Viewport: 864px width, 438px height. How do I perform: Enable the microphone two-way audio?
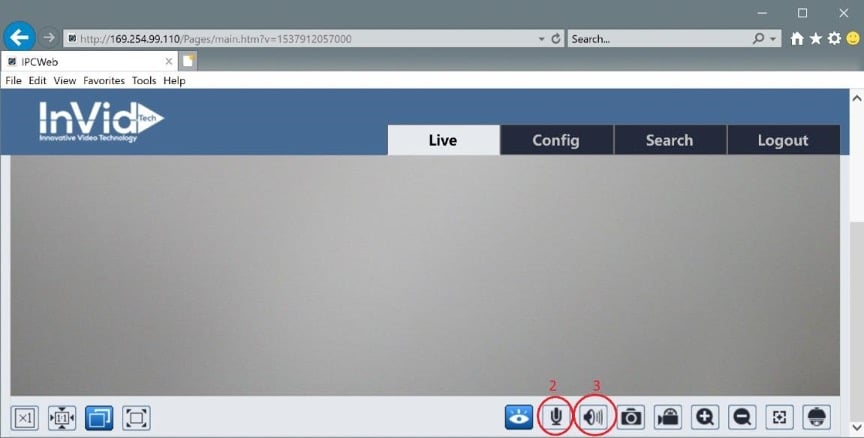click(x=555, y=416)
